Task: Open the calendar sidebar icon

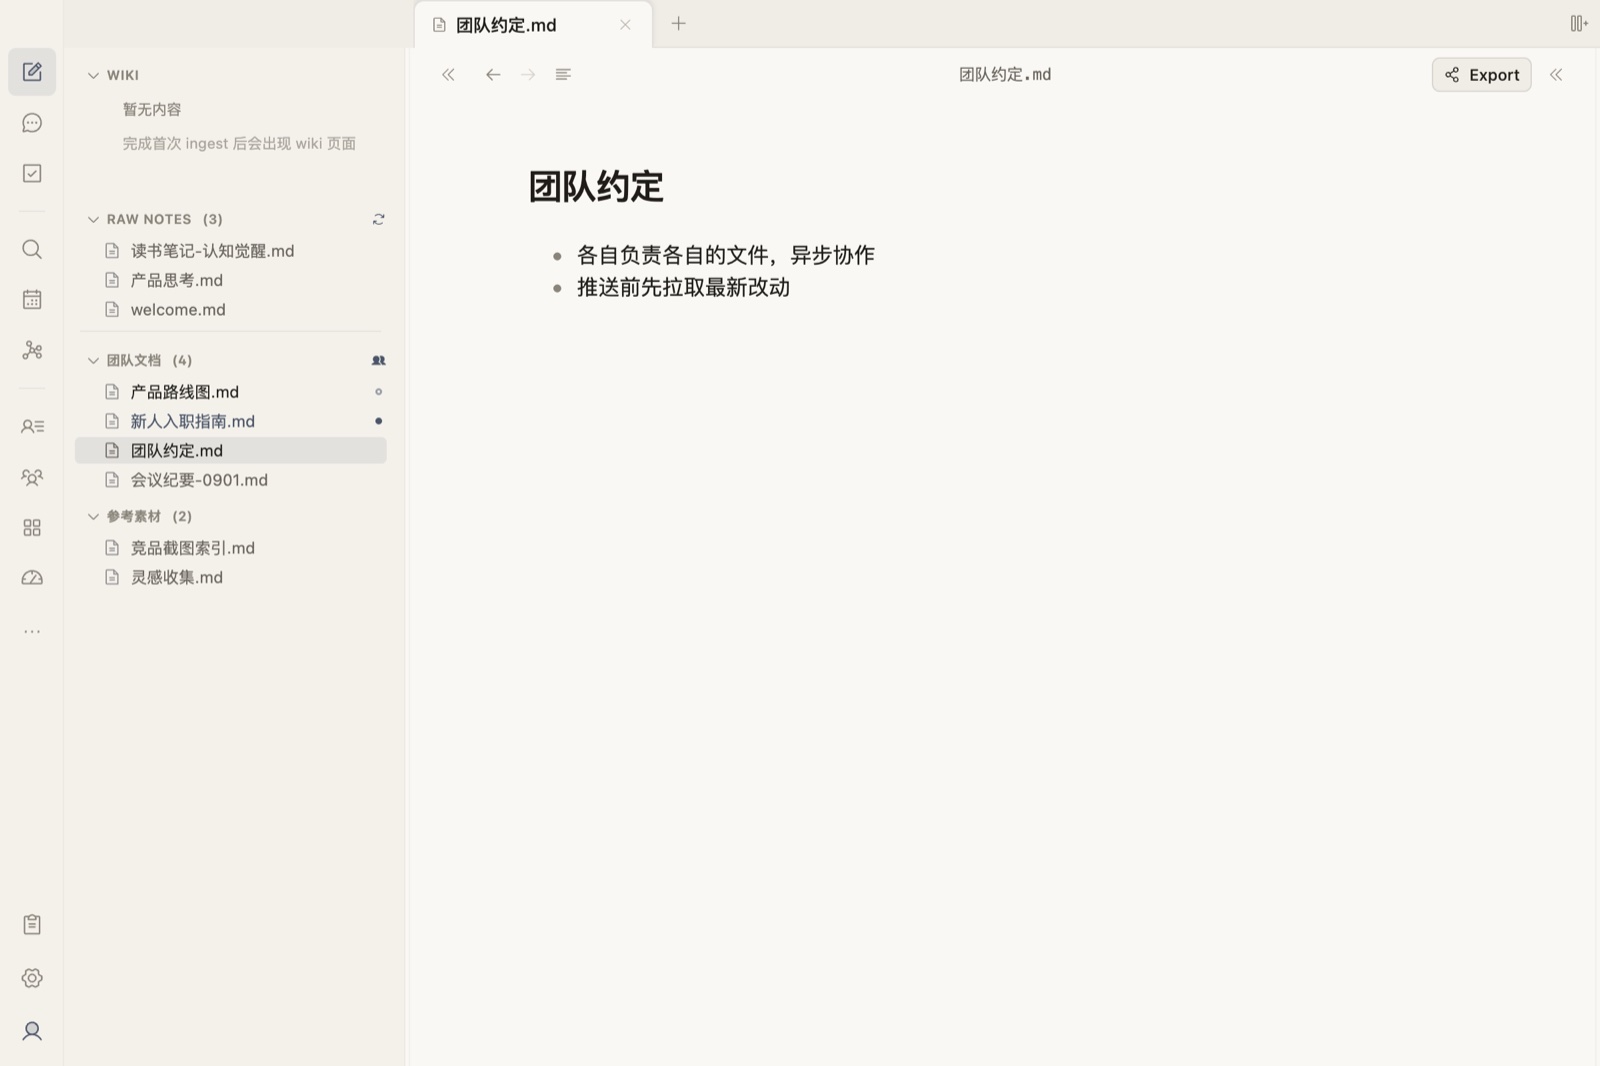Action: [32, 299]
